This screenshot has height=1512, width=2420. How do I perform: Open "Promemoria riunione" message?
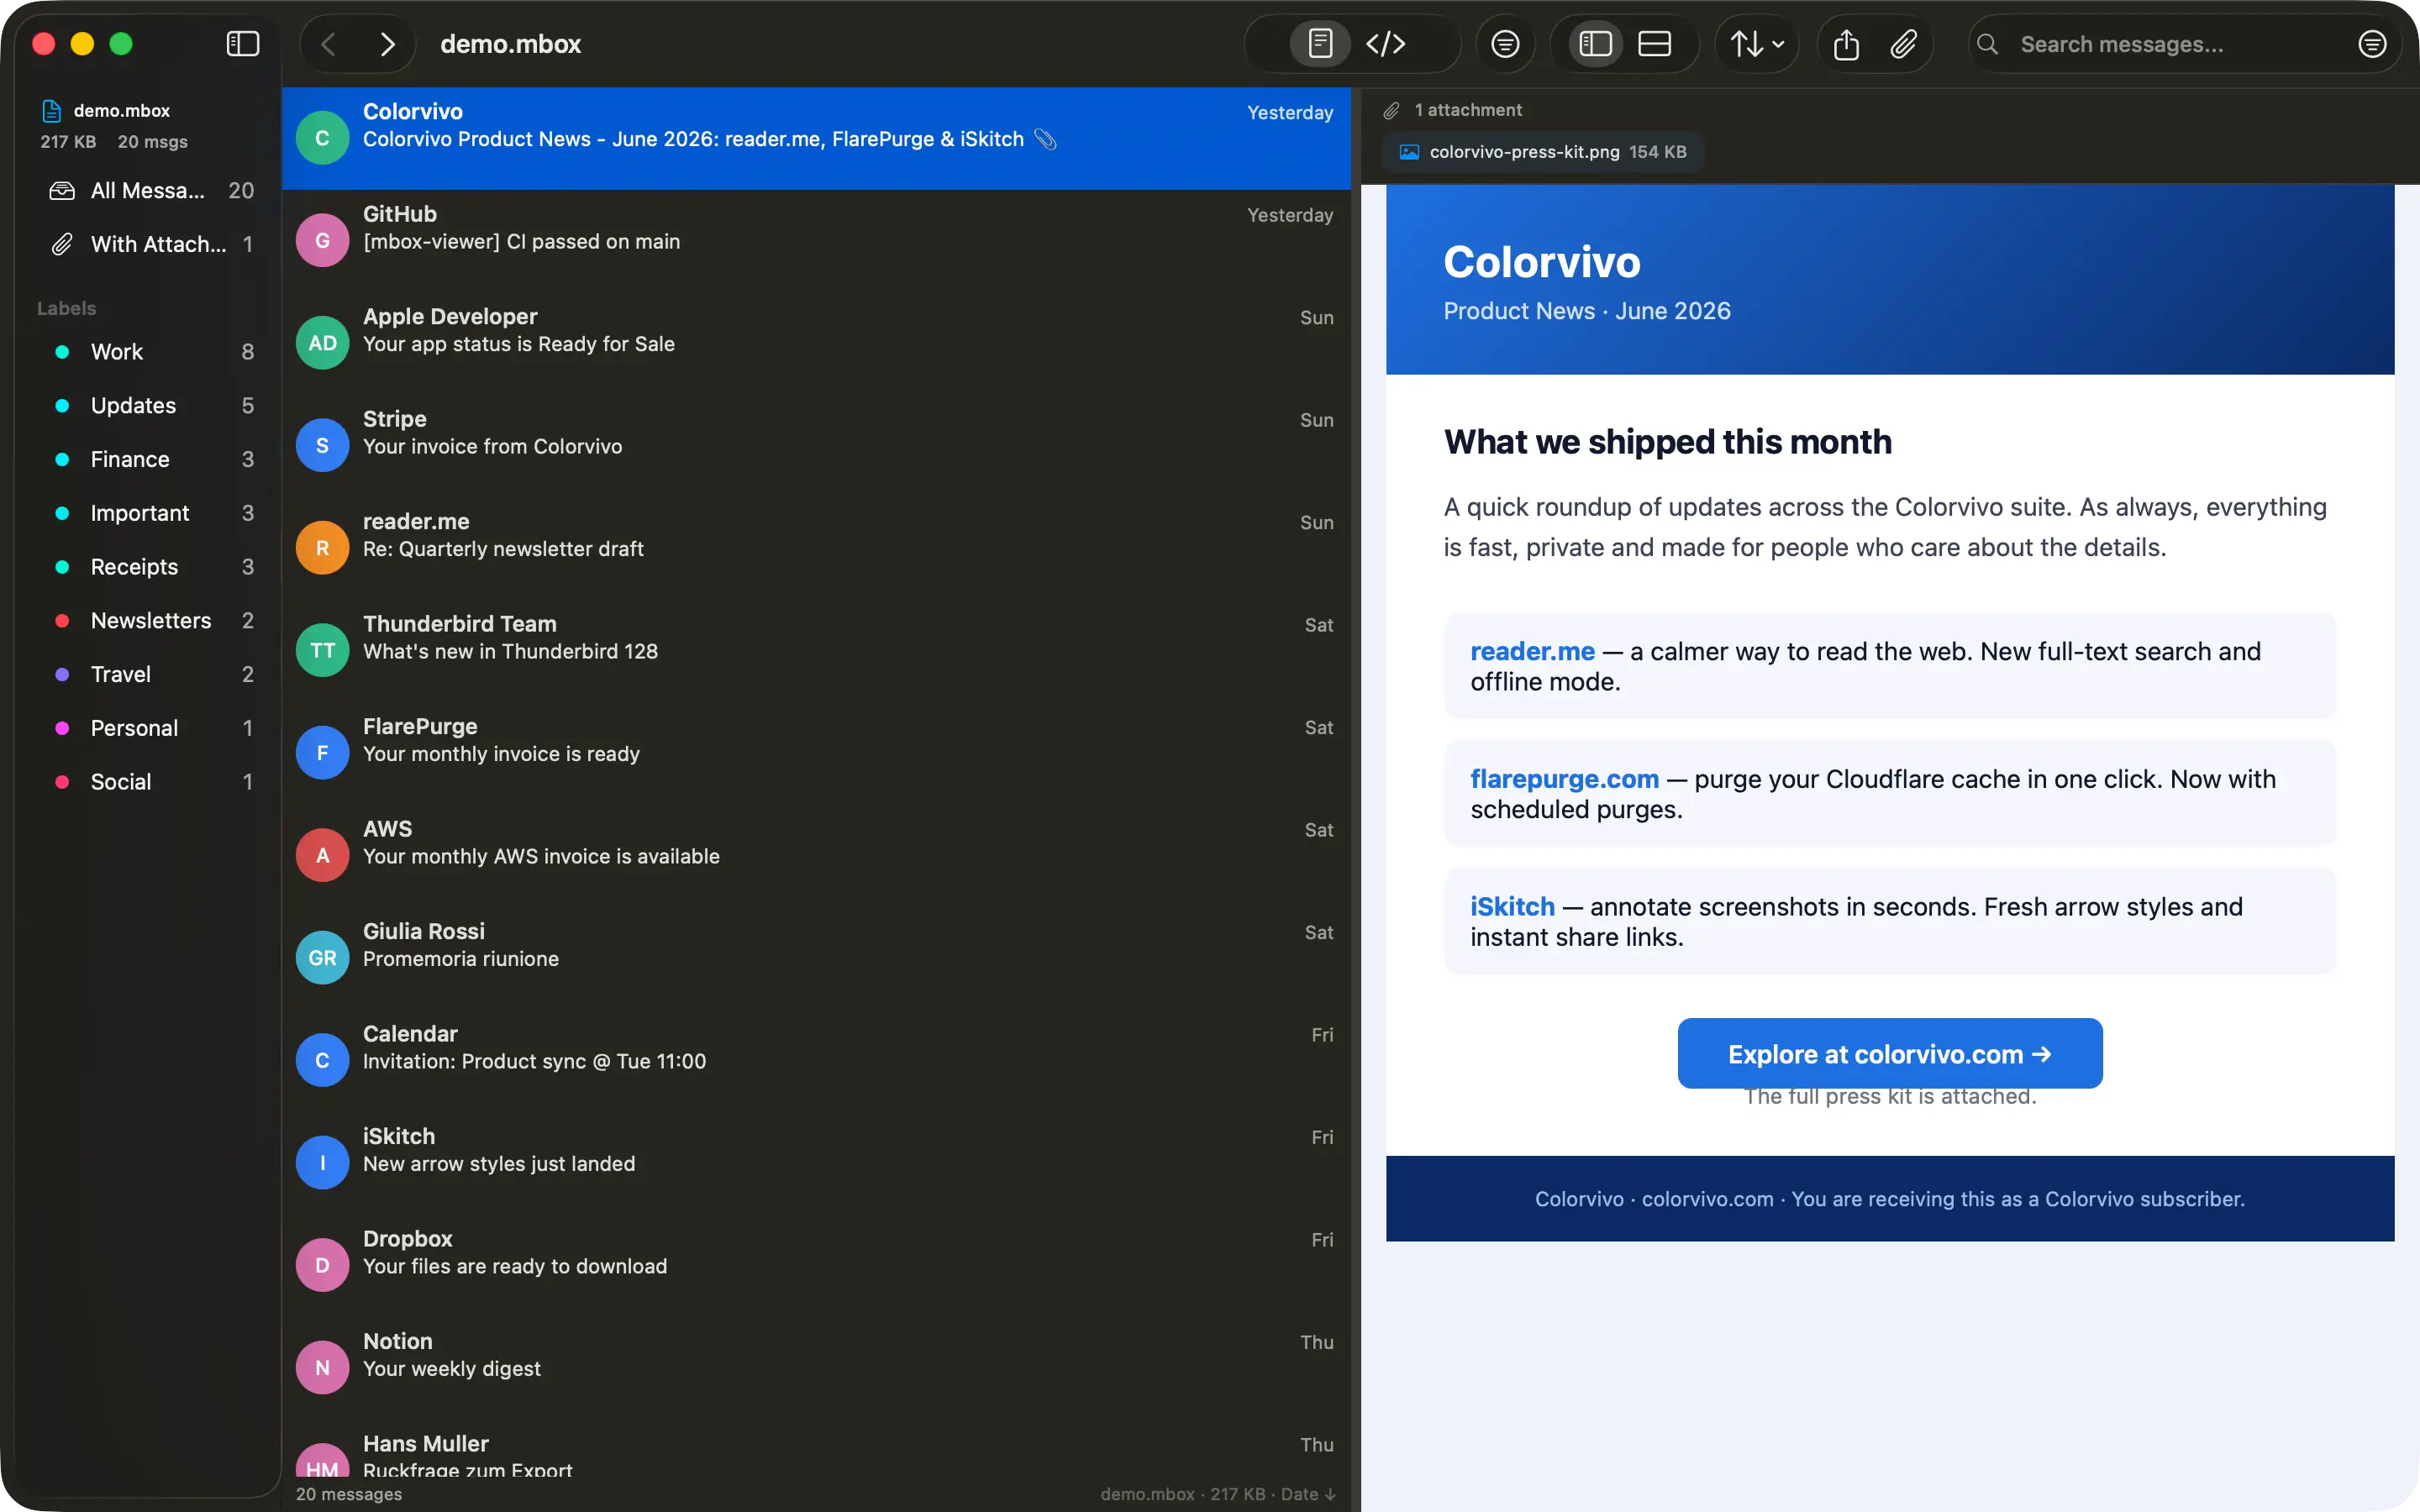tap(816, 958)
